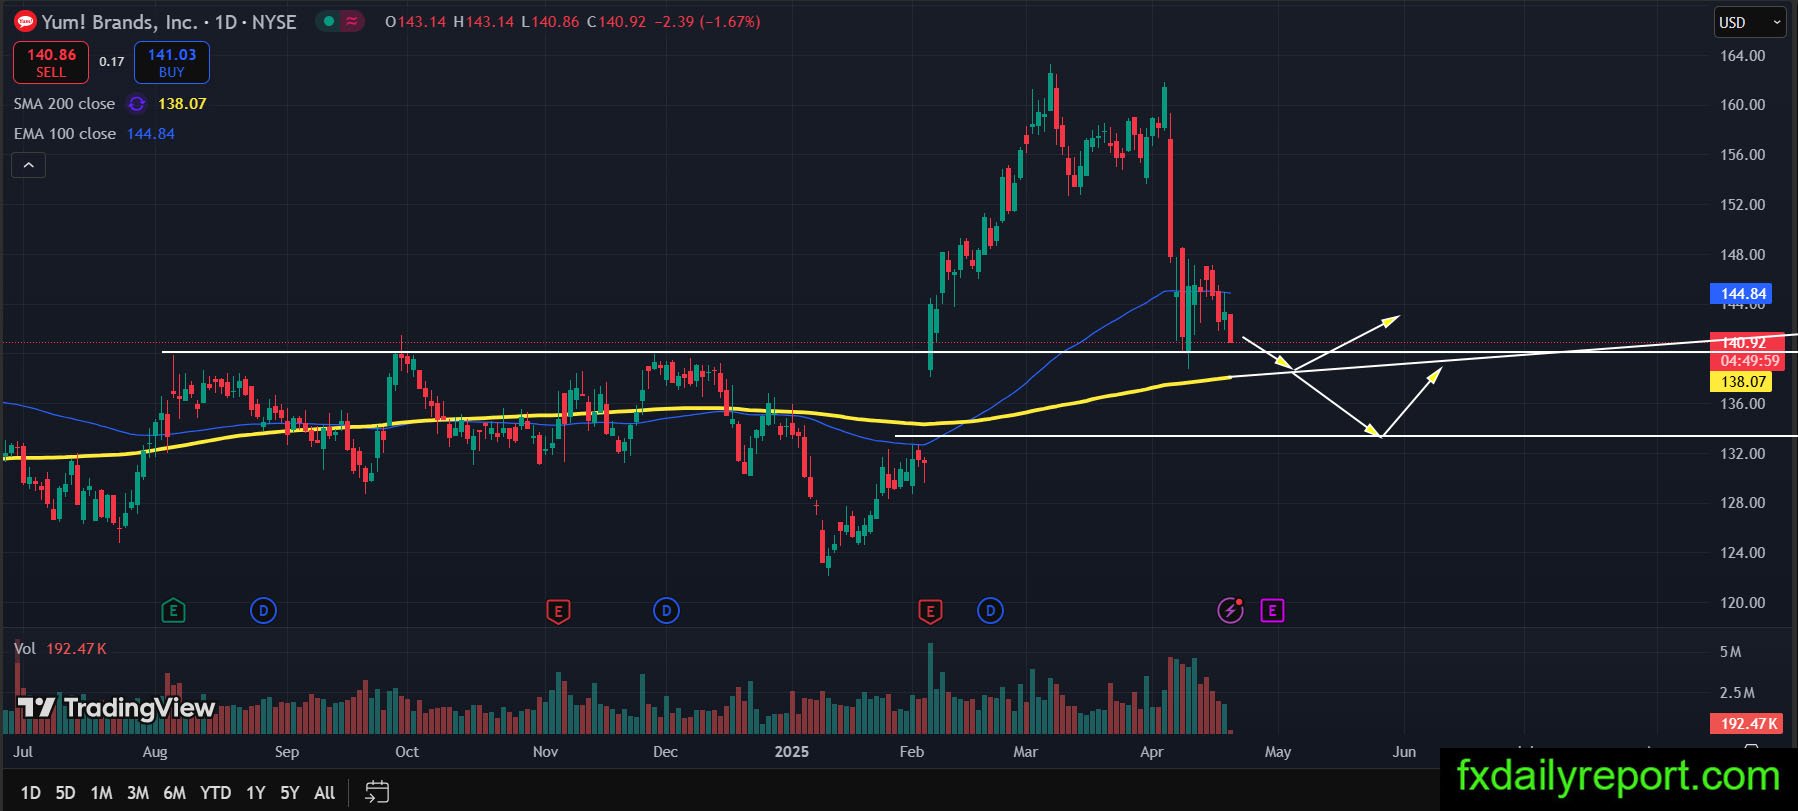Click the Oct label on time axis

point(407,752)
